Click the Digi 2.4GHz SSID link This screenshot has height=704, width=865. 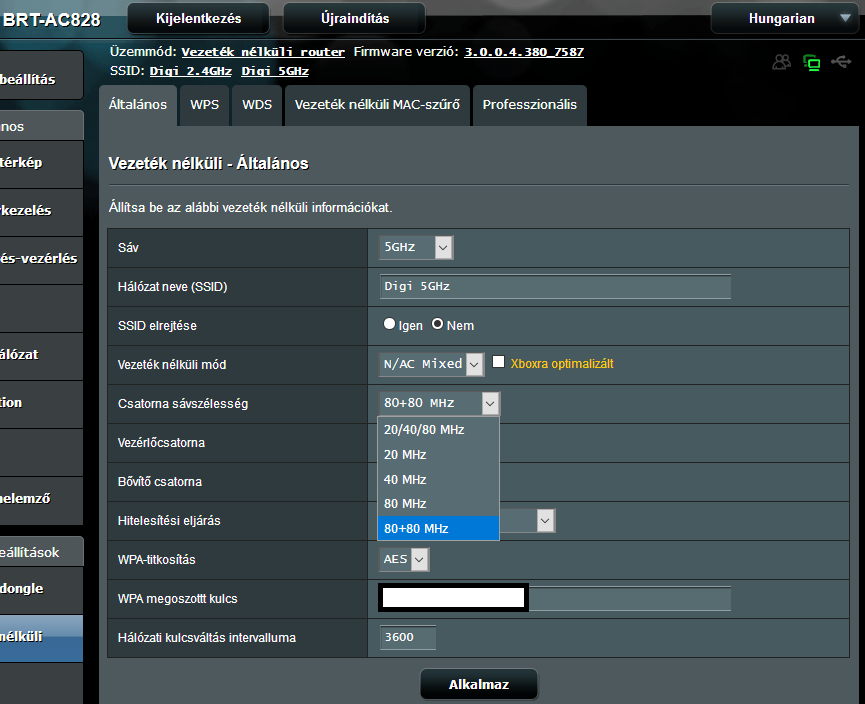point(191,71)
